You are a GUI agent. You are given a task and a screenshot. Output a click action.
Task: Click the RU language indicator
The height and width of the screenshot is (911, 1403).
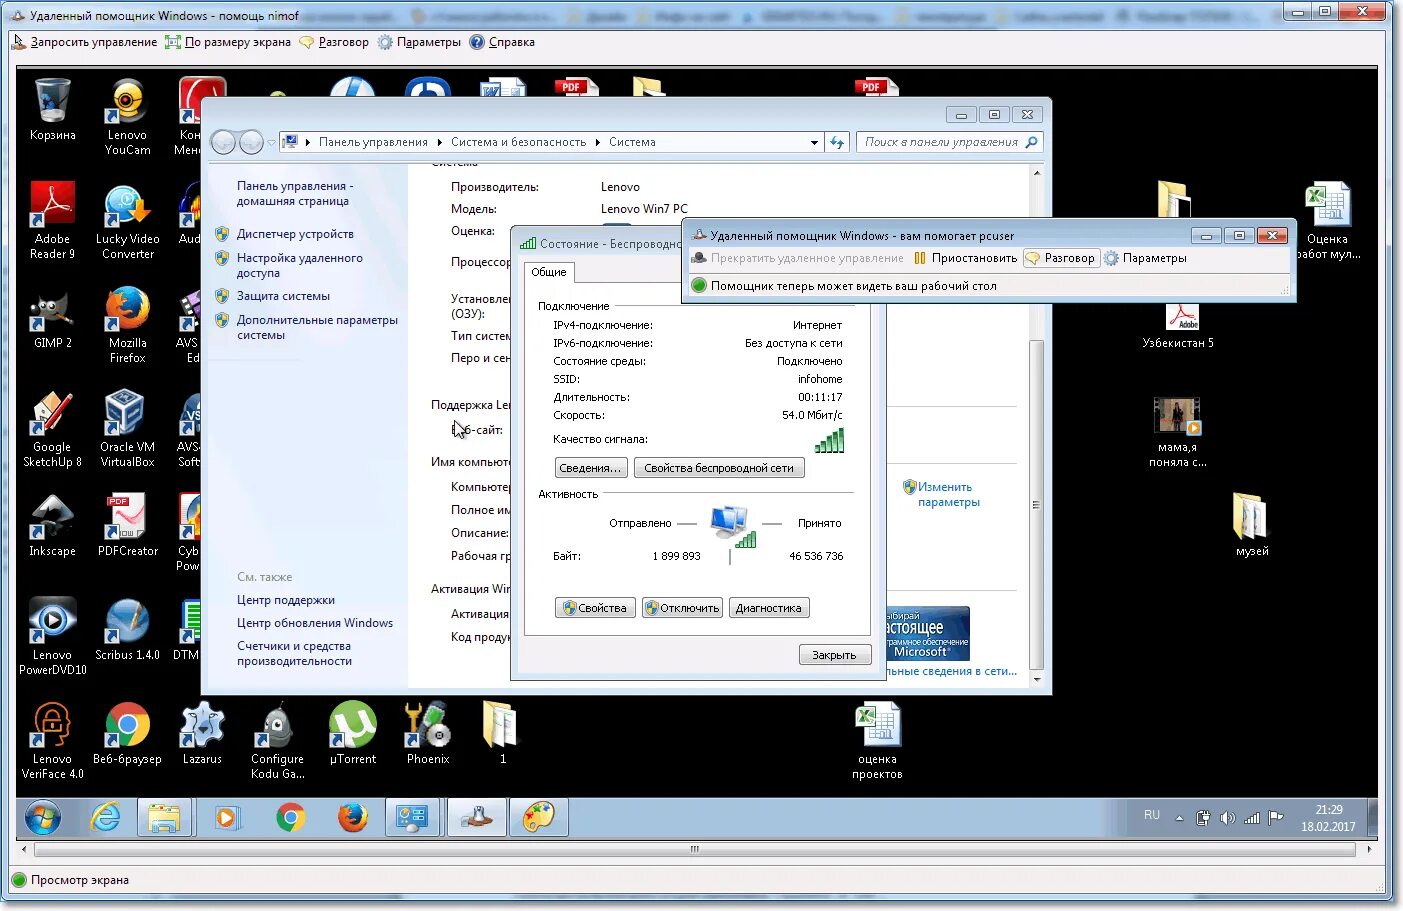coord(1152,815)
